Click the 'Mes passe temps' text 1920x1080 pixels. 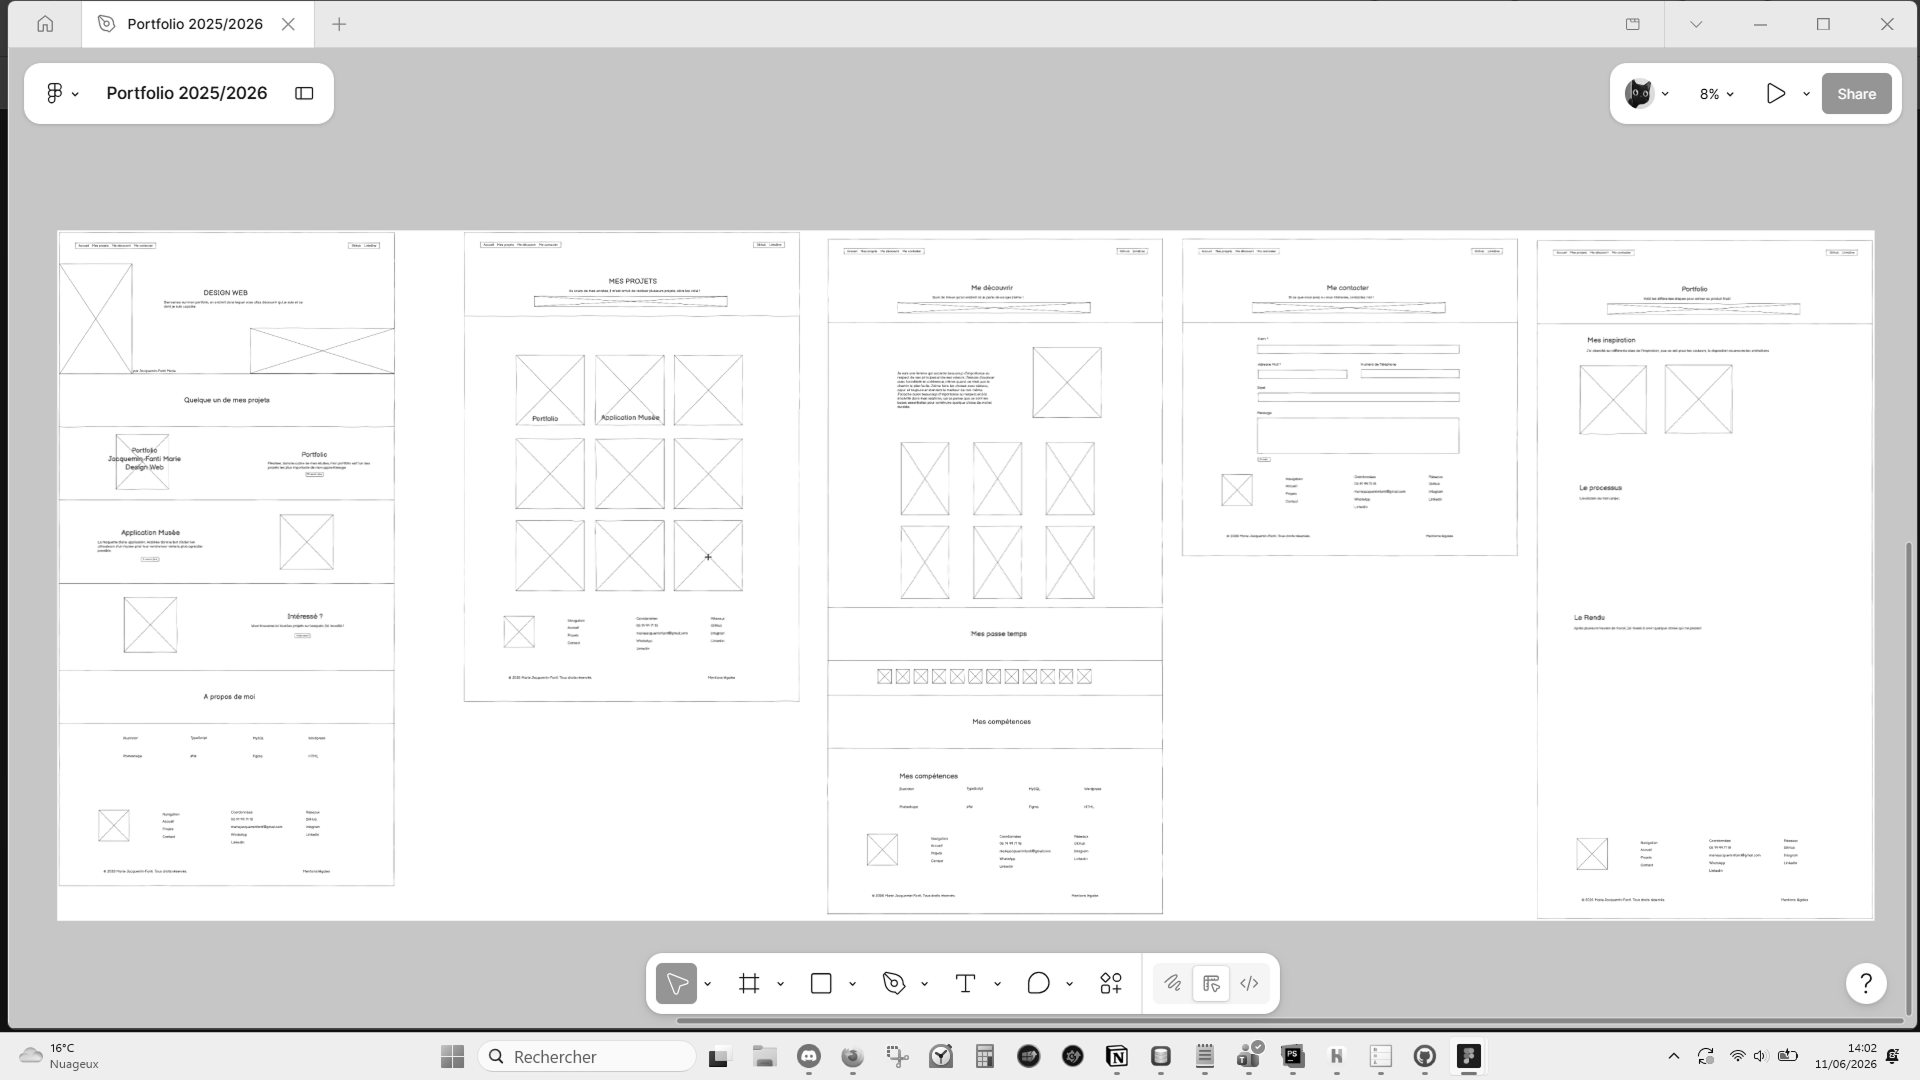(999, 634)
